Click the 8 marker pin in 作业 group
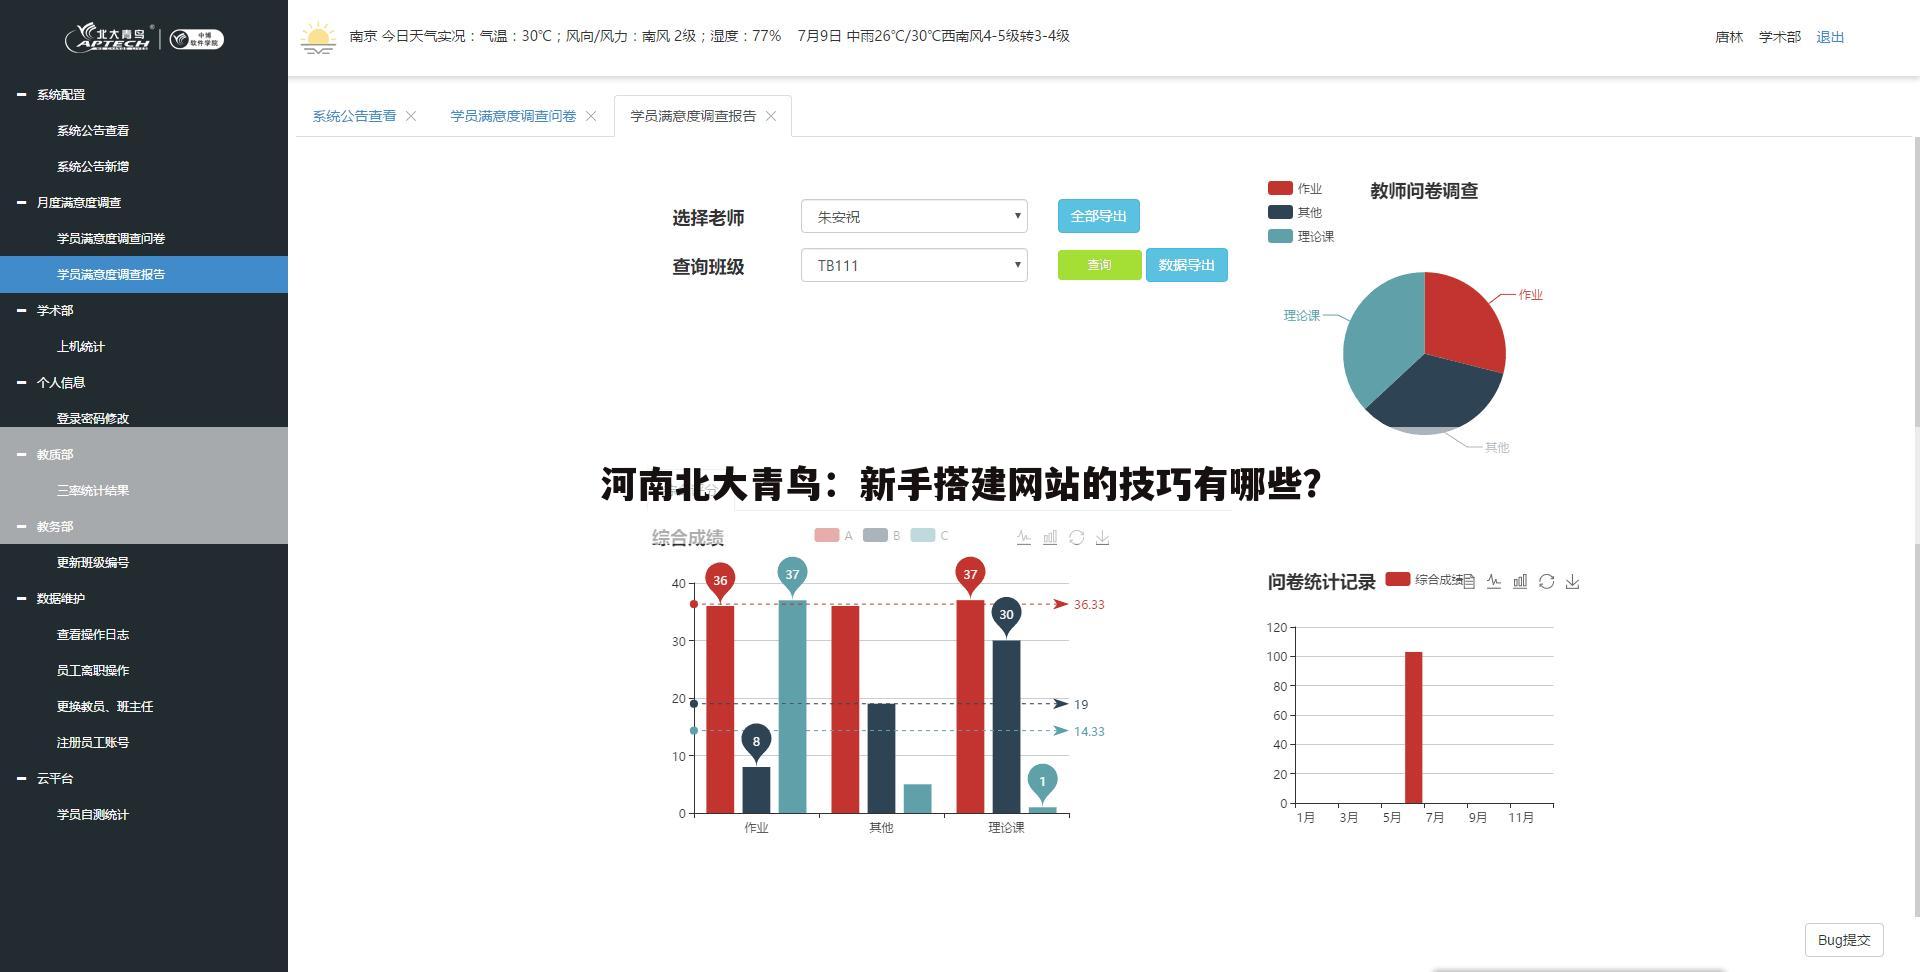Viewport: 1920px width, 972px height. click(756, 743)
